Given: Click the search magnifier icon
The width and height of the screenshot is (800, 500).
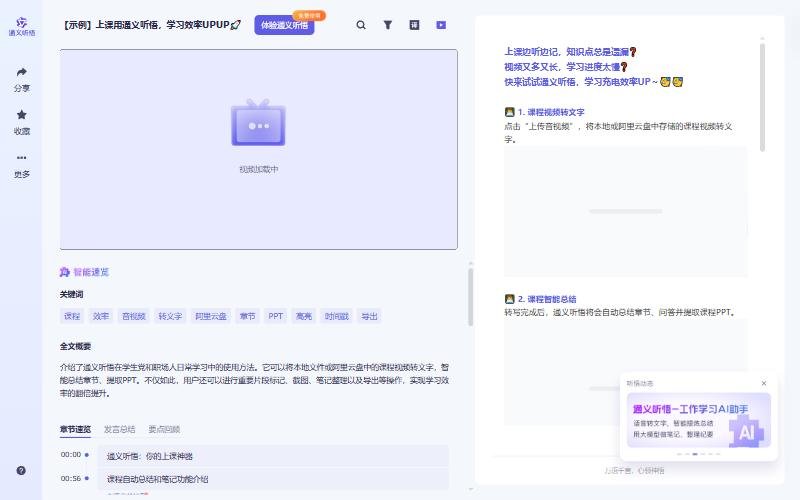Looking at the screenshot, I should pyautogui.click(x=361, y=25).
